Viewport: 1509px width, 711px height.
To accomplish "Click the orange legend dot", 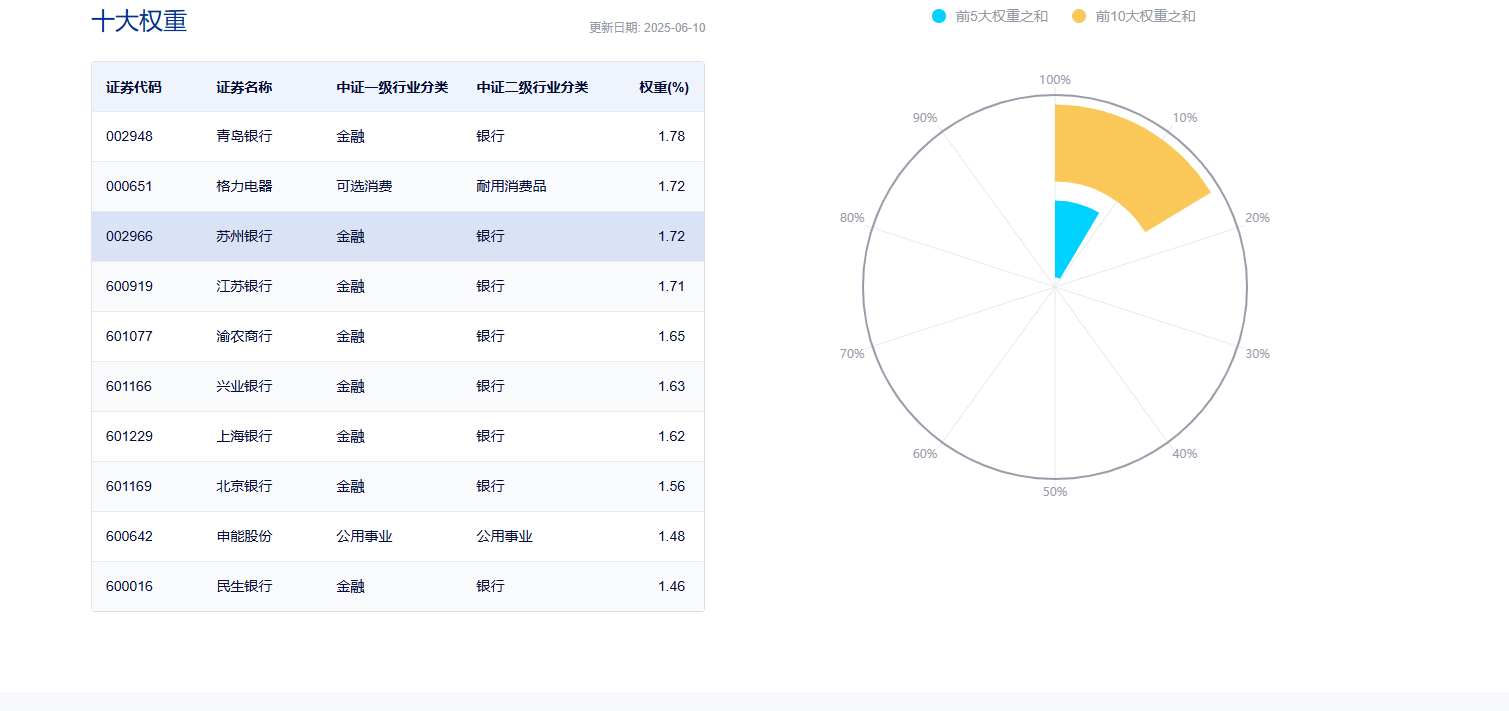I will pos(1078,16).
